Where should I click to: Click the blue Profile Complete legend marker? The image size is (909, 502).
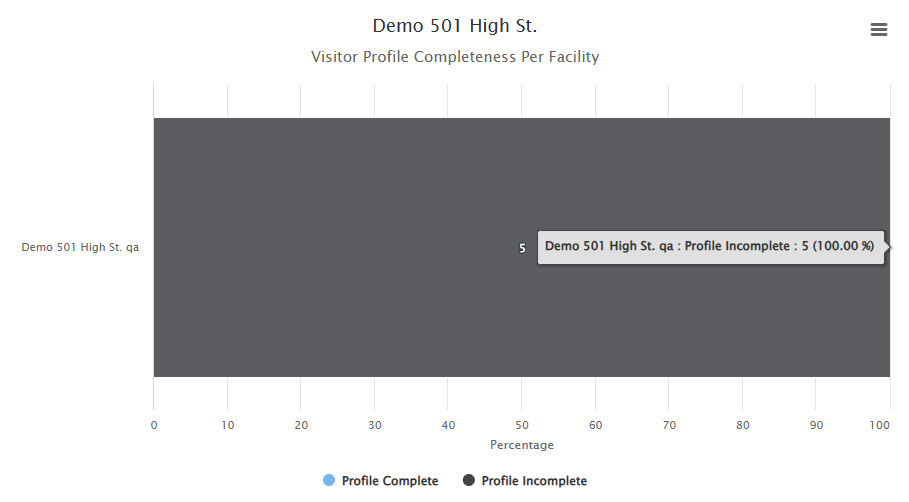pyautogui.click(x=329, y=480)
